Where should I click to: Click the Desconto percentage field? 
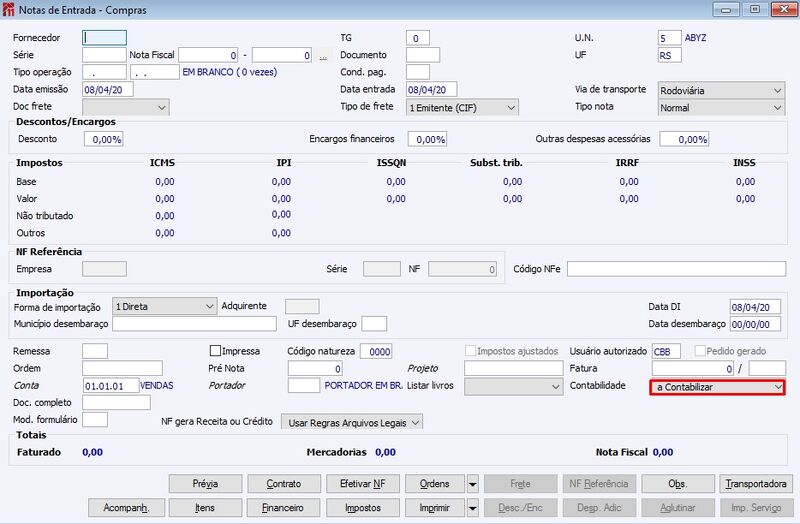click(104, 139)
